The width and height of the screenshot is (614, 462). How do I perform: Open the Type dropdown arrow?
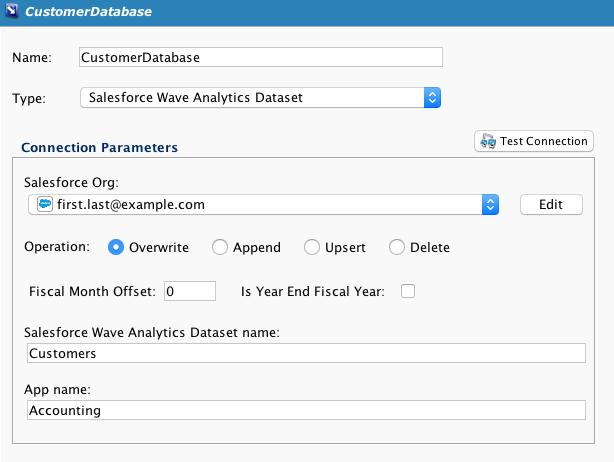pyautogui.click(x=432, y=98)
